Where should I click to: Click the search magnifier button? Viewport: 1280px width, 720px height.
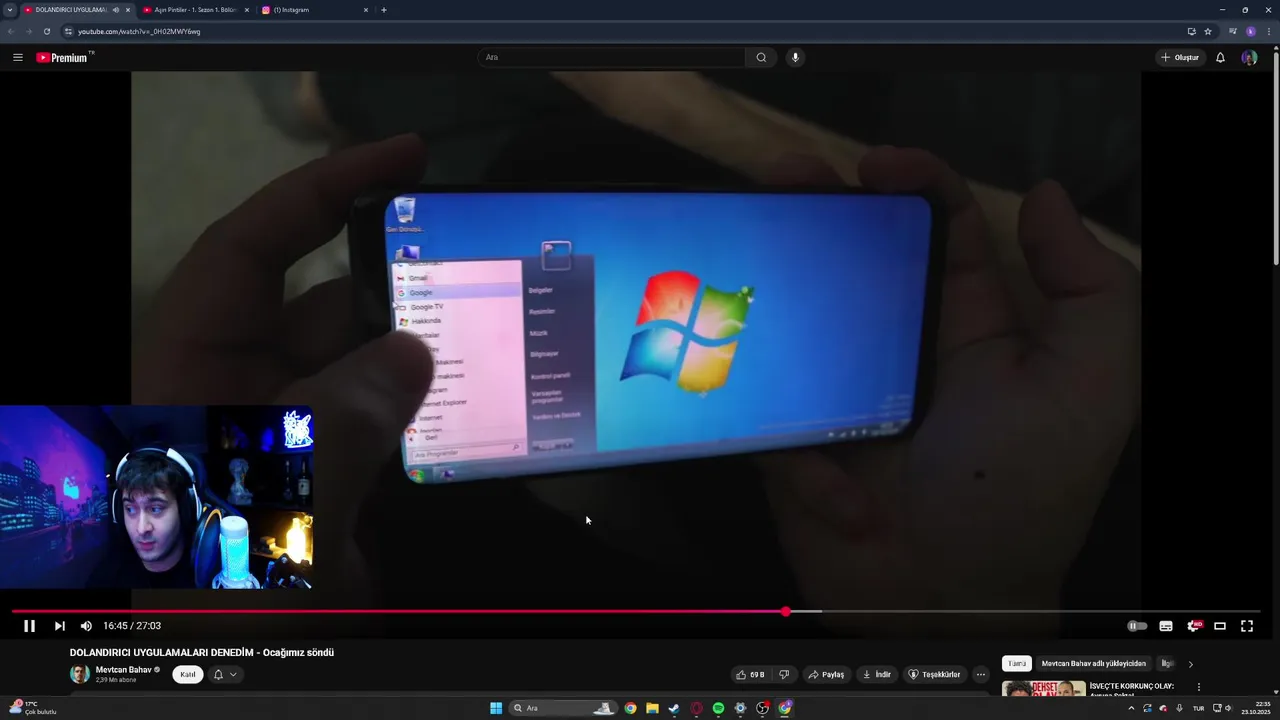coord(761,57)
